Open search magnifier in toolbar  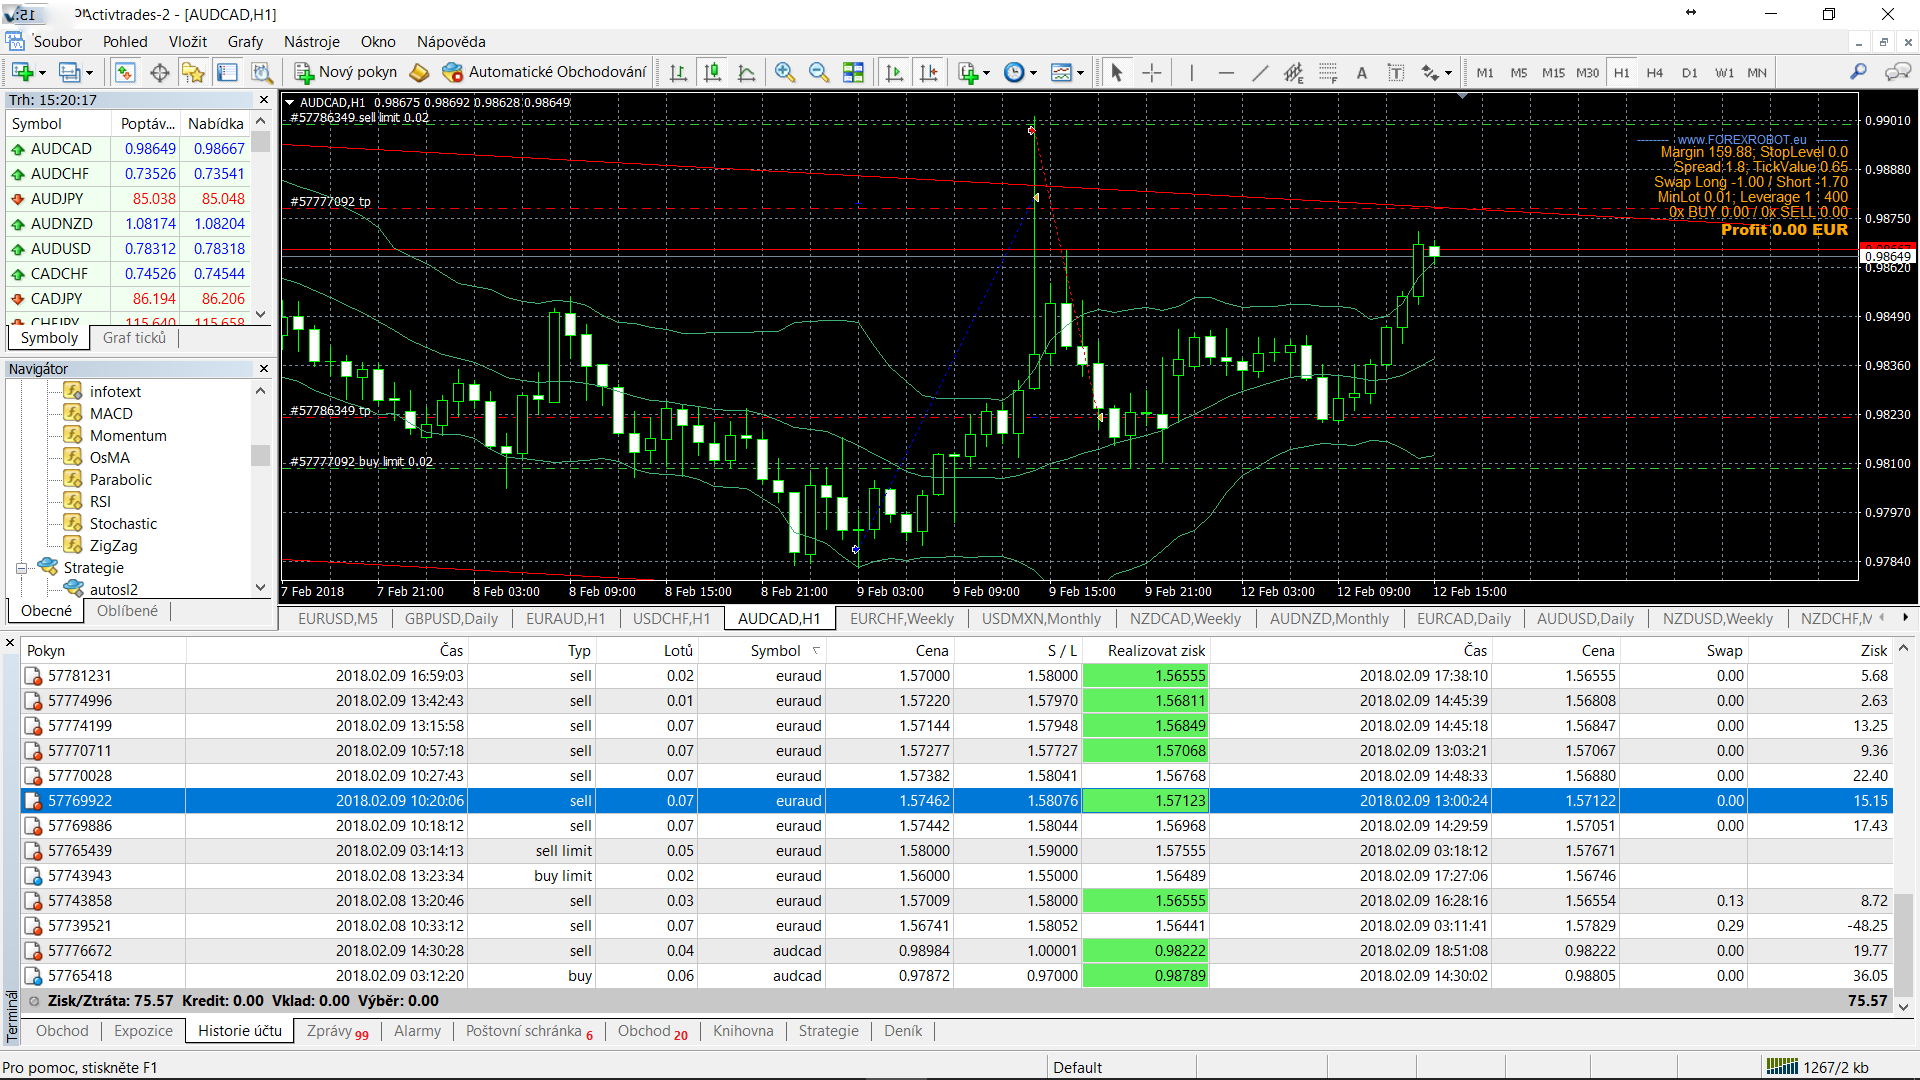click(x=1858, y=72)
